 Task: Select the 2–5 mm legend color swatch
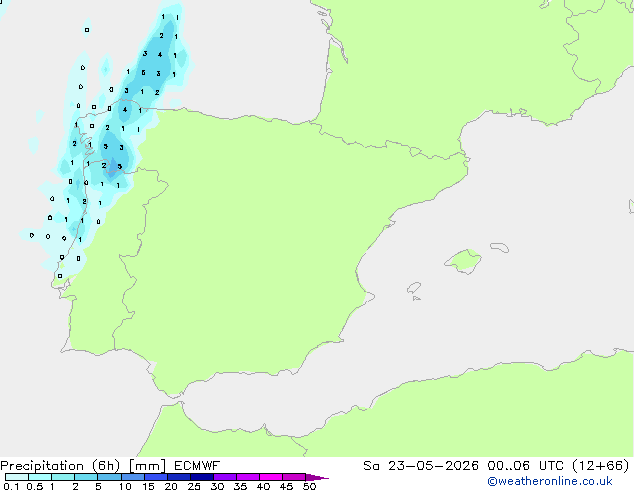coord(86,477)
